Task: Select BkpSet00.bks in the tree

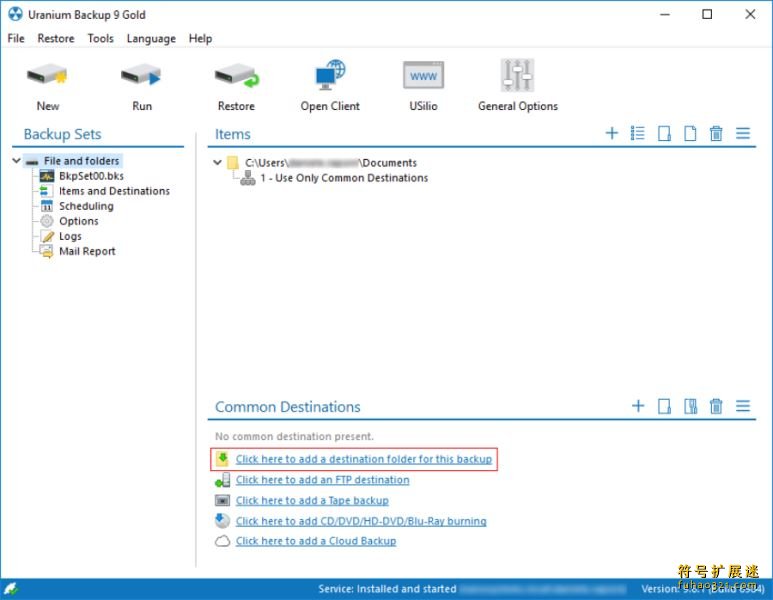Action: 91,176
